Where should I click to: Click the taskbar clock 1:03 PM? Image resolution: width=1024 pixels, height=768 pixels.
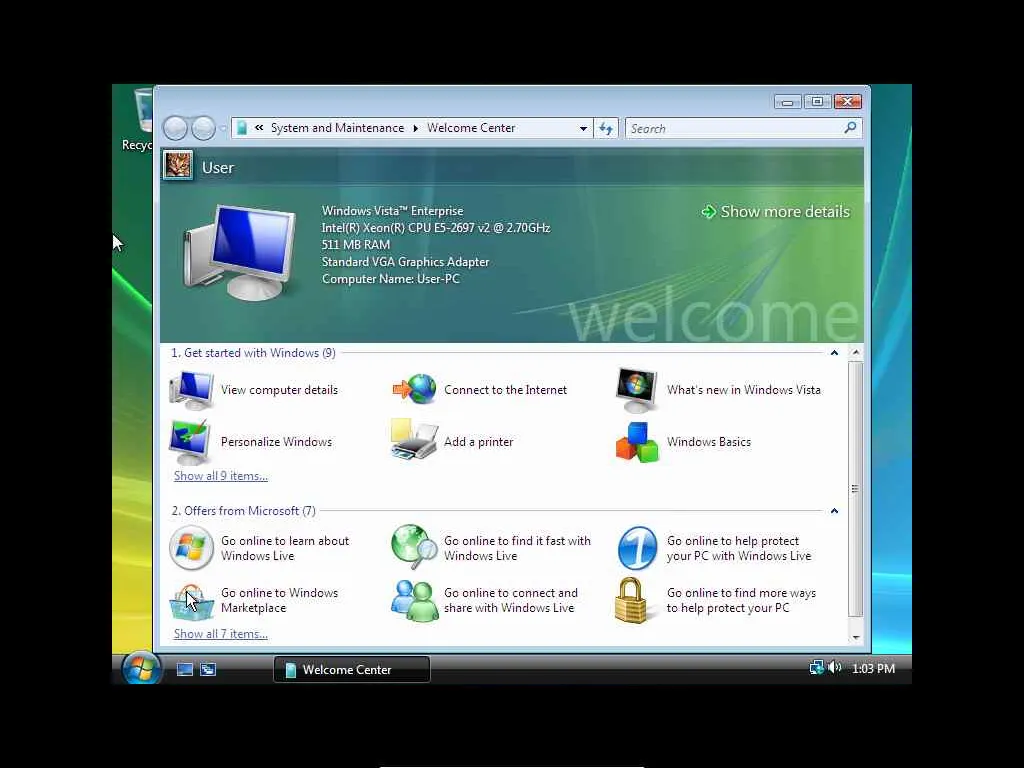873,669
